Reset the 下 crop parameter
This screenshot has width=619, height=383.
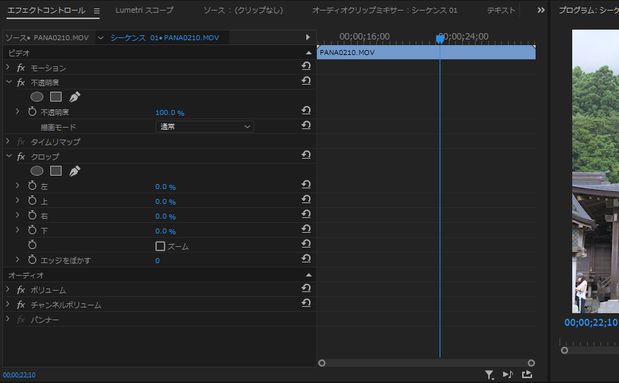tap(306, 229)
